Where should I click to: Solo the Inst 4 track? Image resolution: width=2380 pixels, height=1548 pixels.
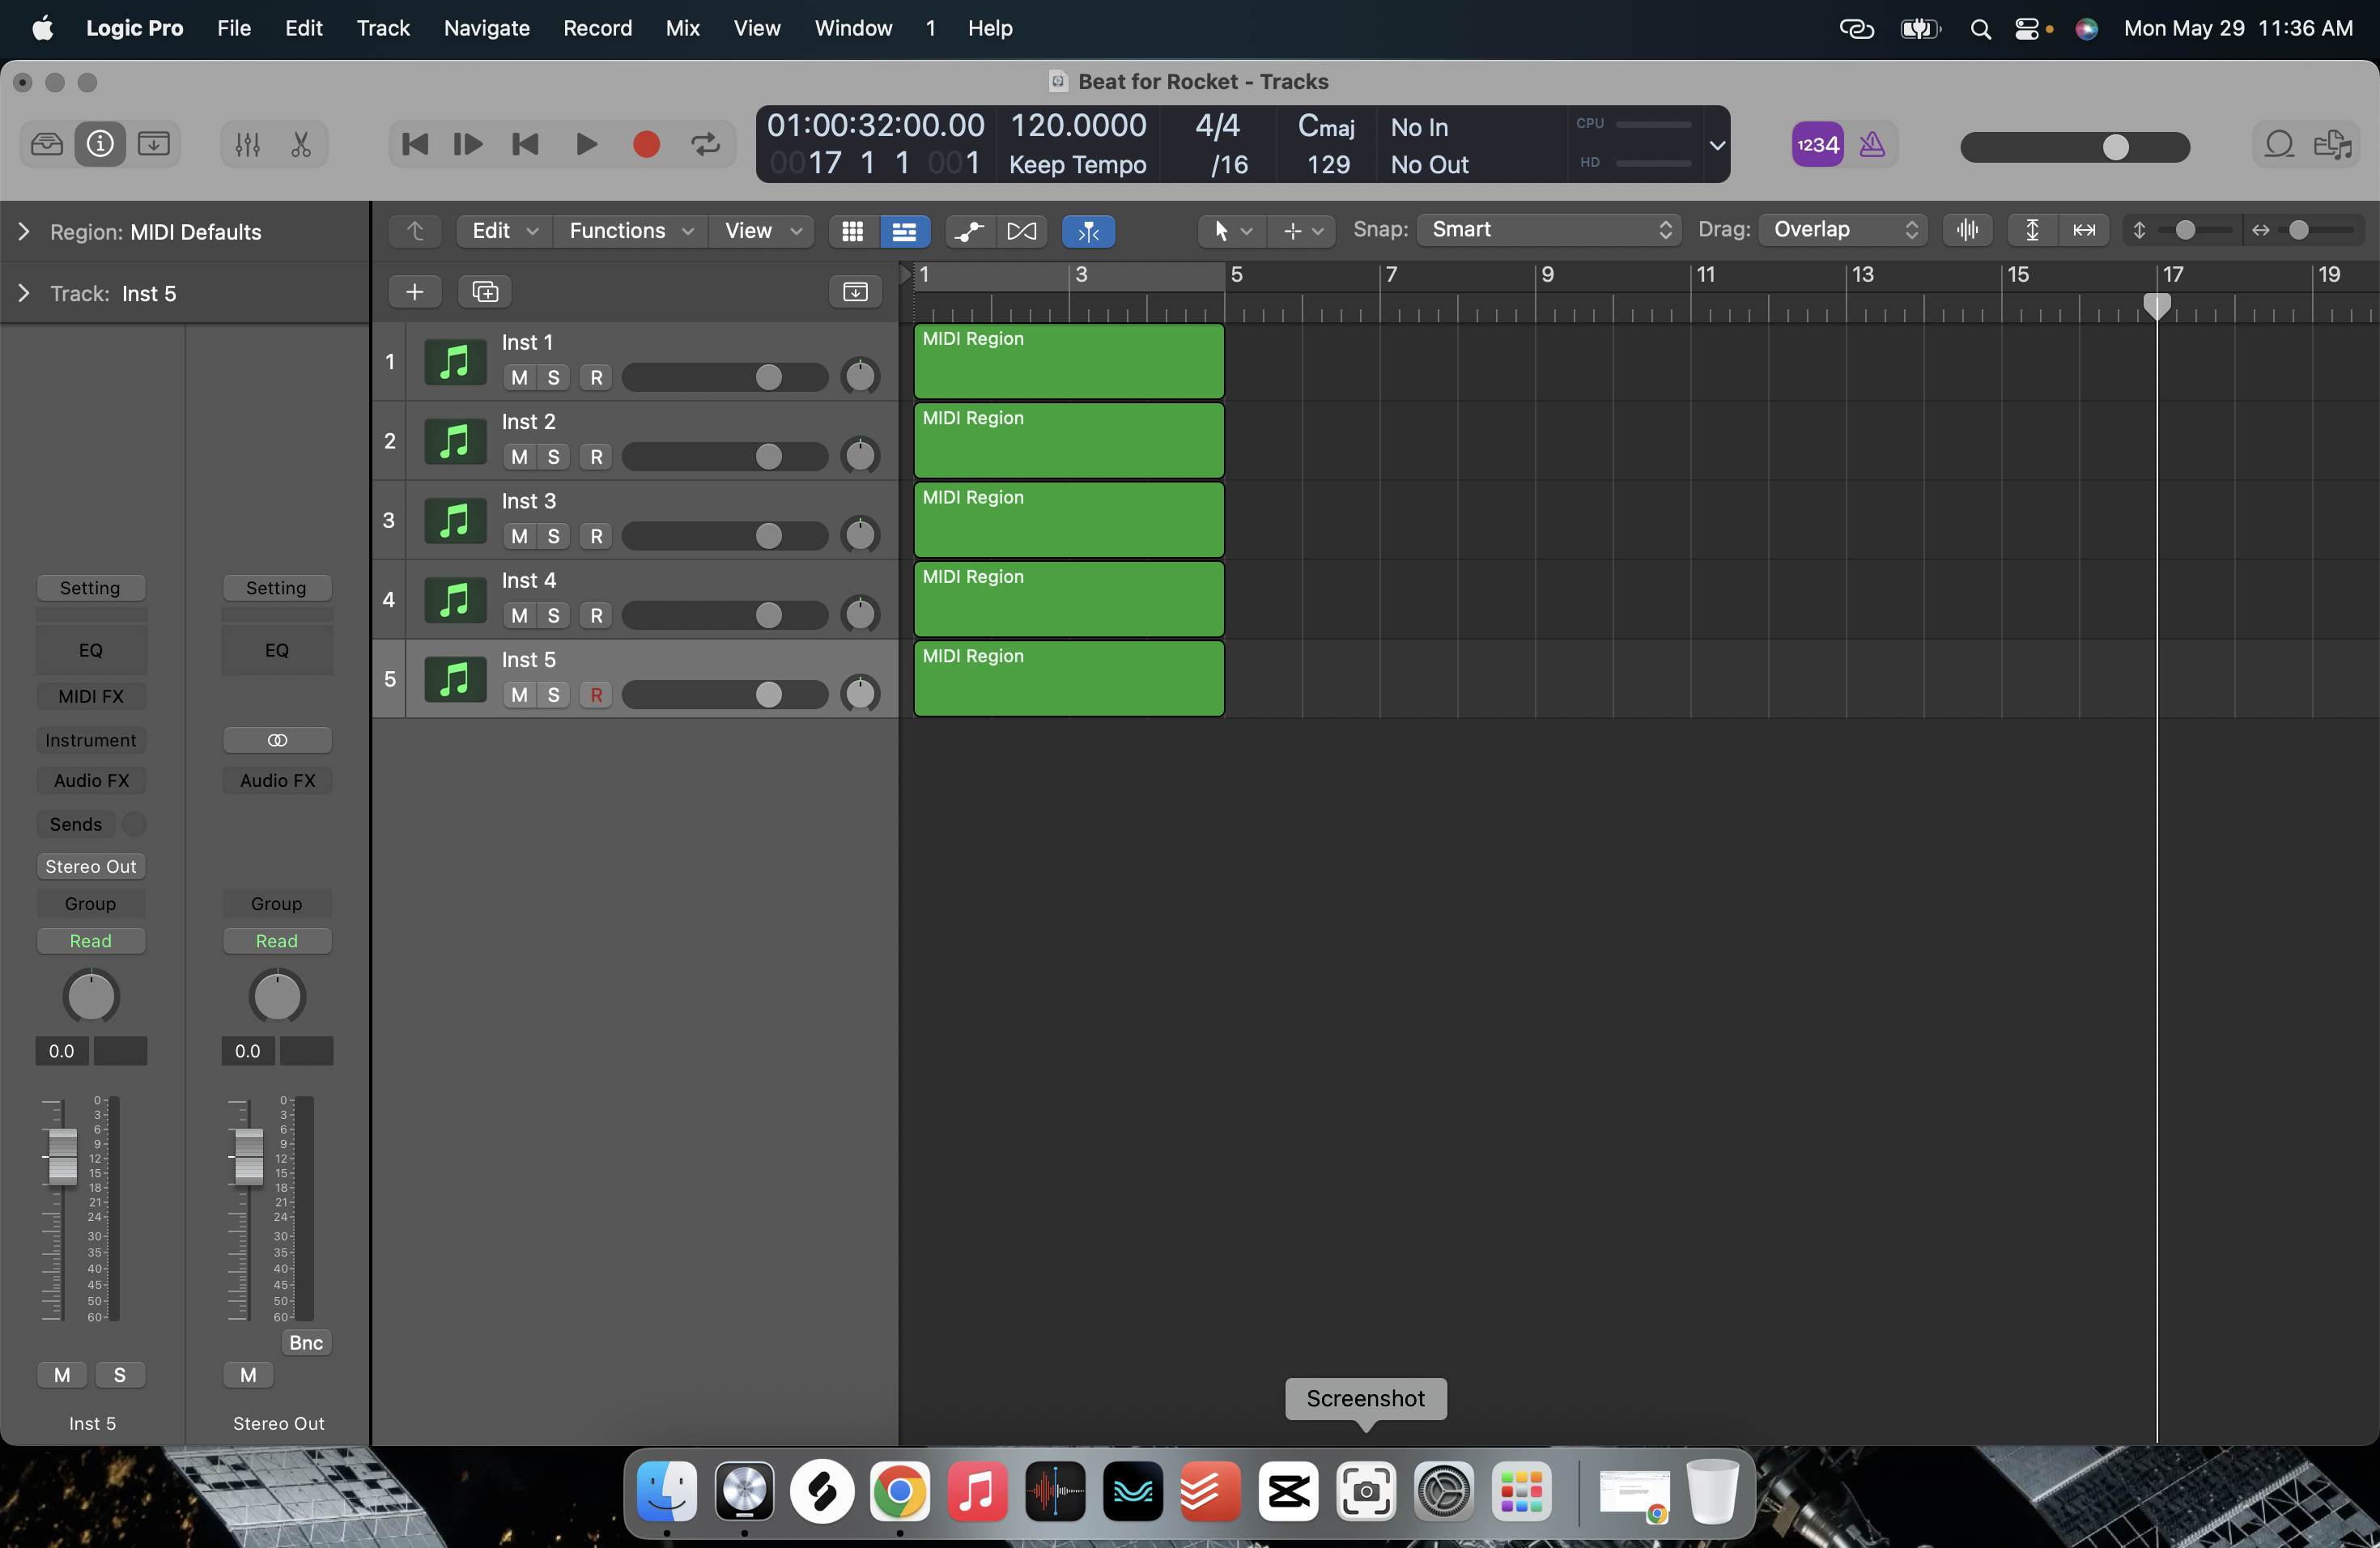[553, 616]
